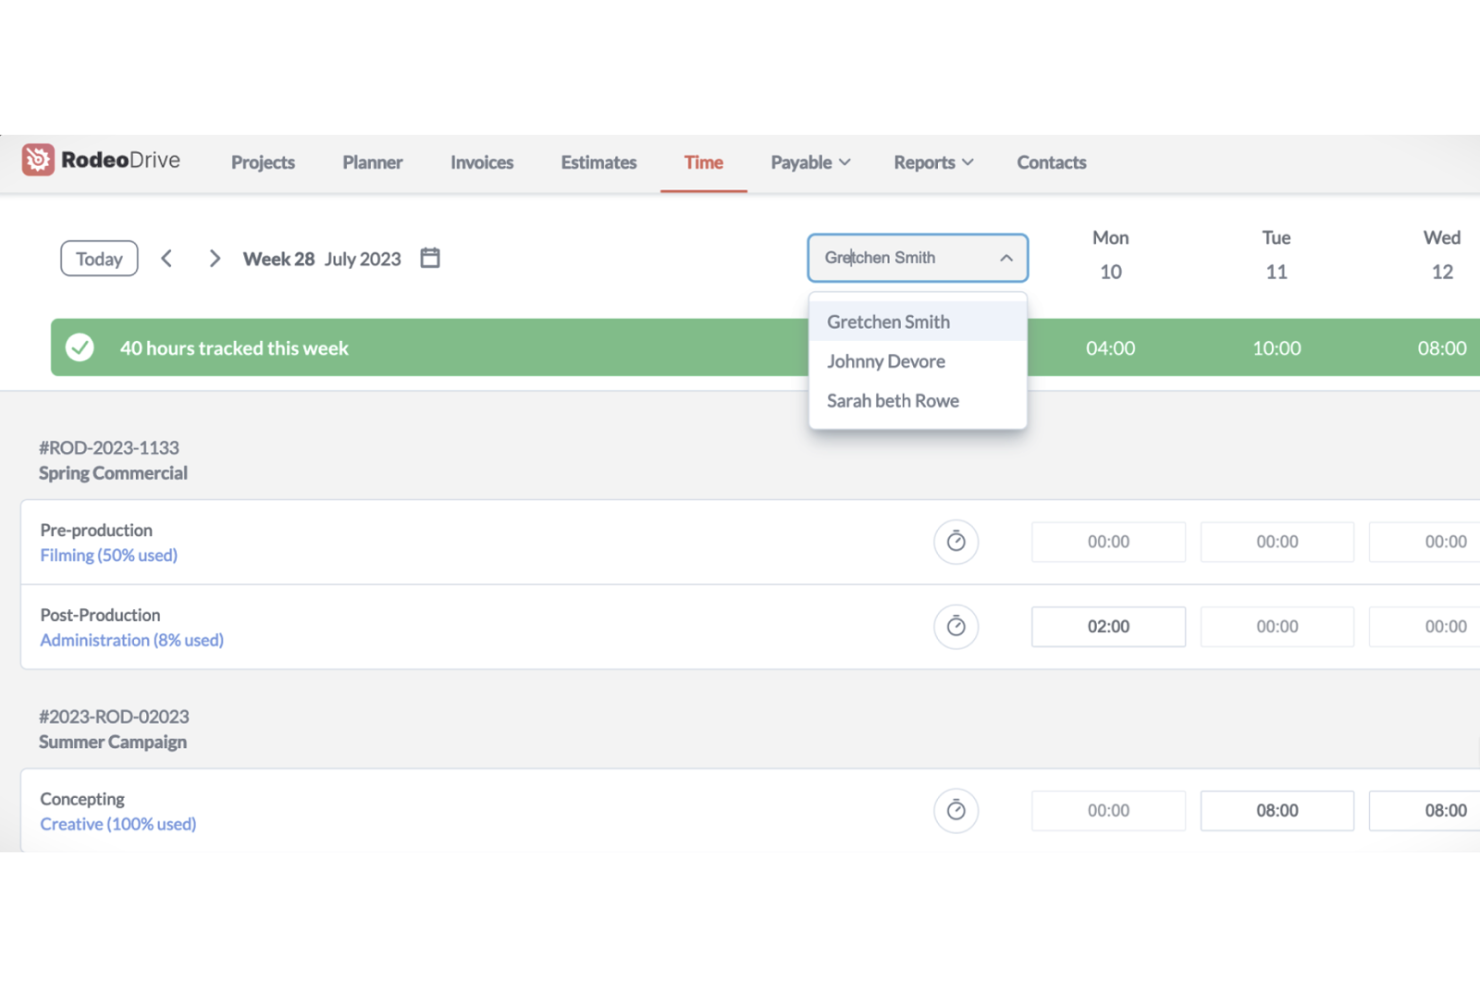The image size is (1480, 987).
Task: Collapse the Gretchen Smith user dropdown
Action: 1006,258
